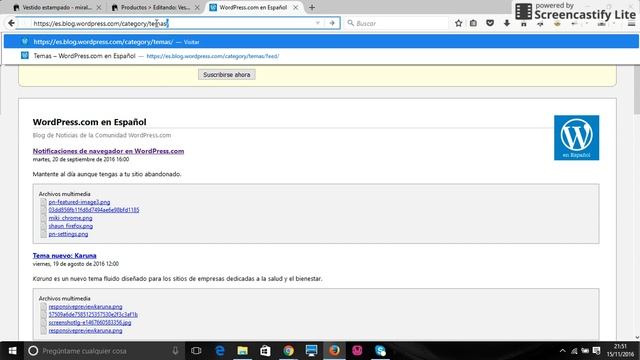Click the Home icon in Firefox toolbar
Viewport: 640px width, 360px height.
point(523,24)
